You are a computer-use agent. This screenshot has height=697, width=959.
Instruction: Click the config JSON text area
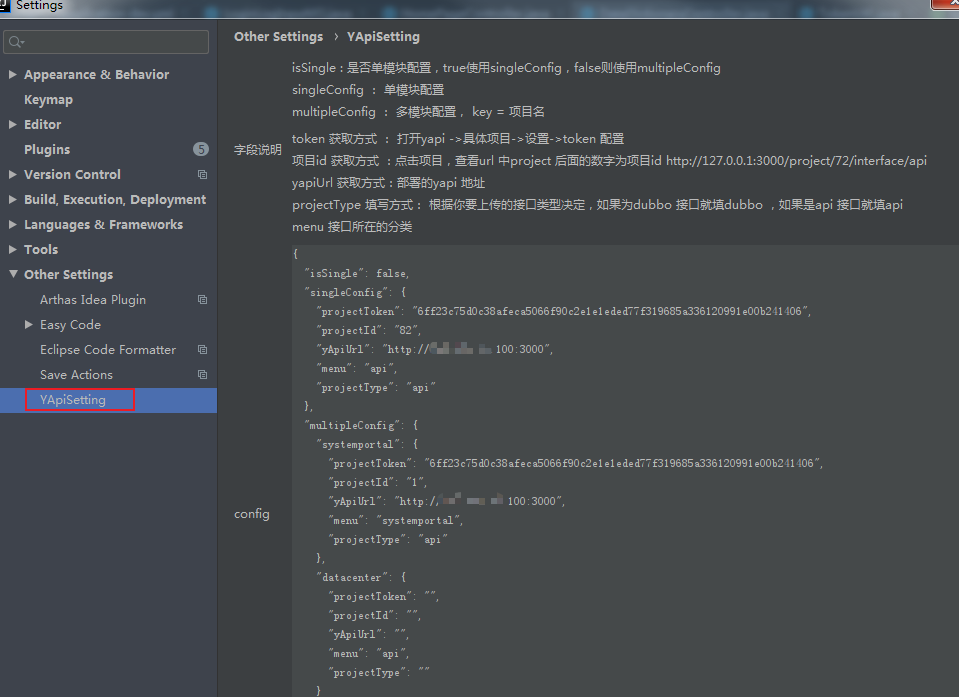625,471
